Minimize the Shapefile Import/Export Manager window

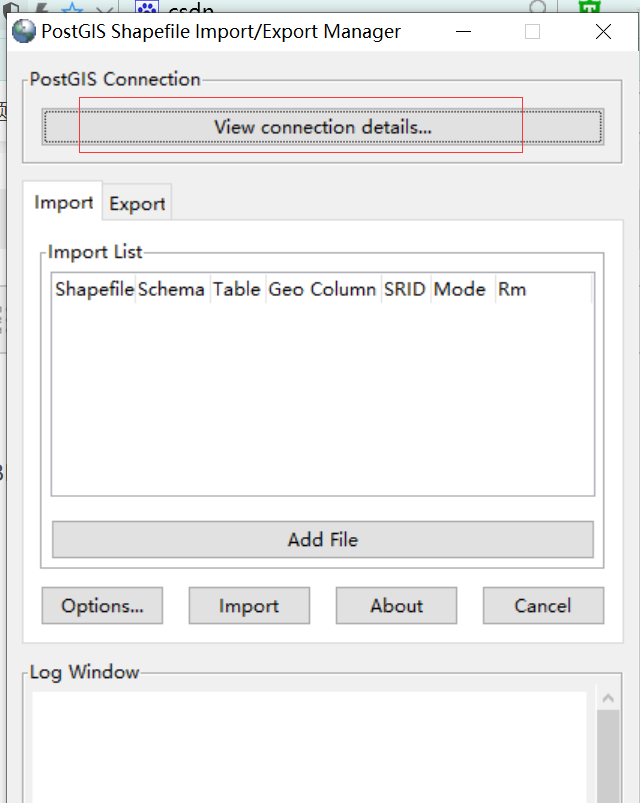[x=463, y=32]
